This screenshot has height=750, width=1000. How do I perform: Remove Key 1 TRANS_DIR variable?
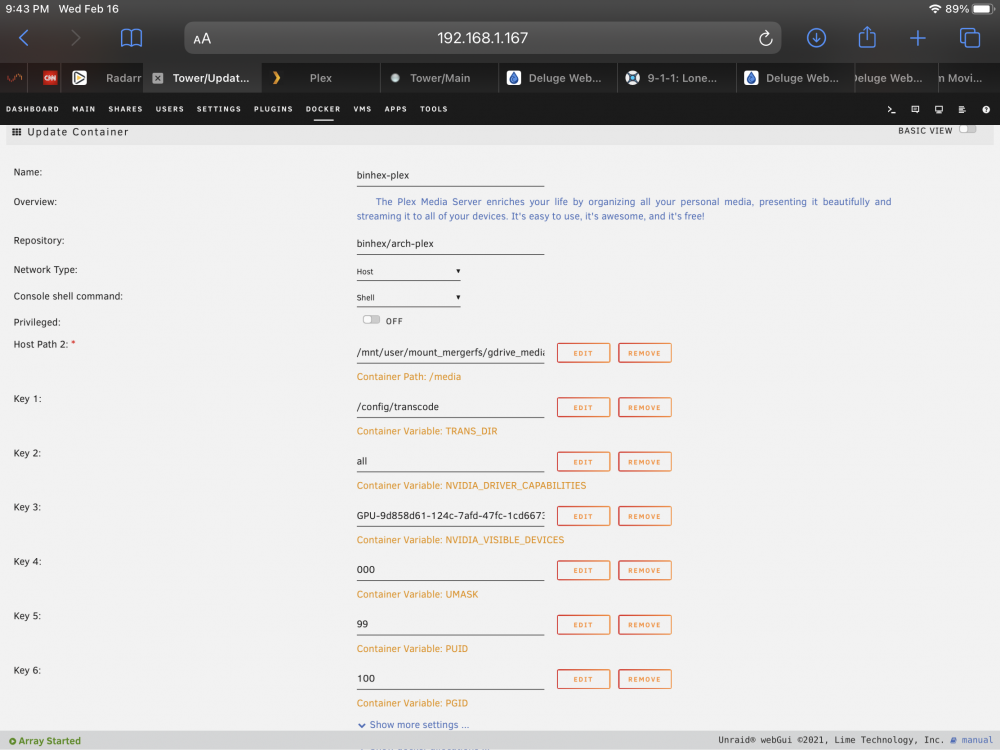645,408
